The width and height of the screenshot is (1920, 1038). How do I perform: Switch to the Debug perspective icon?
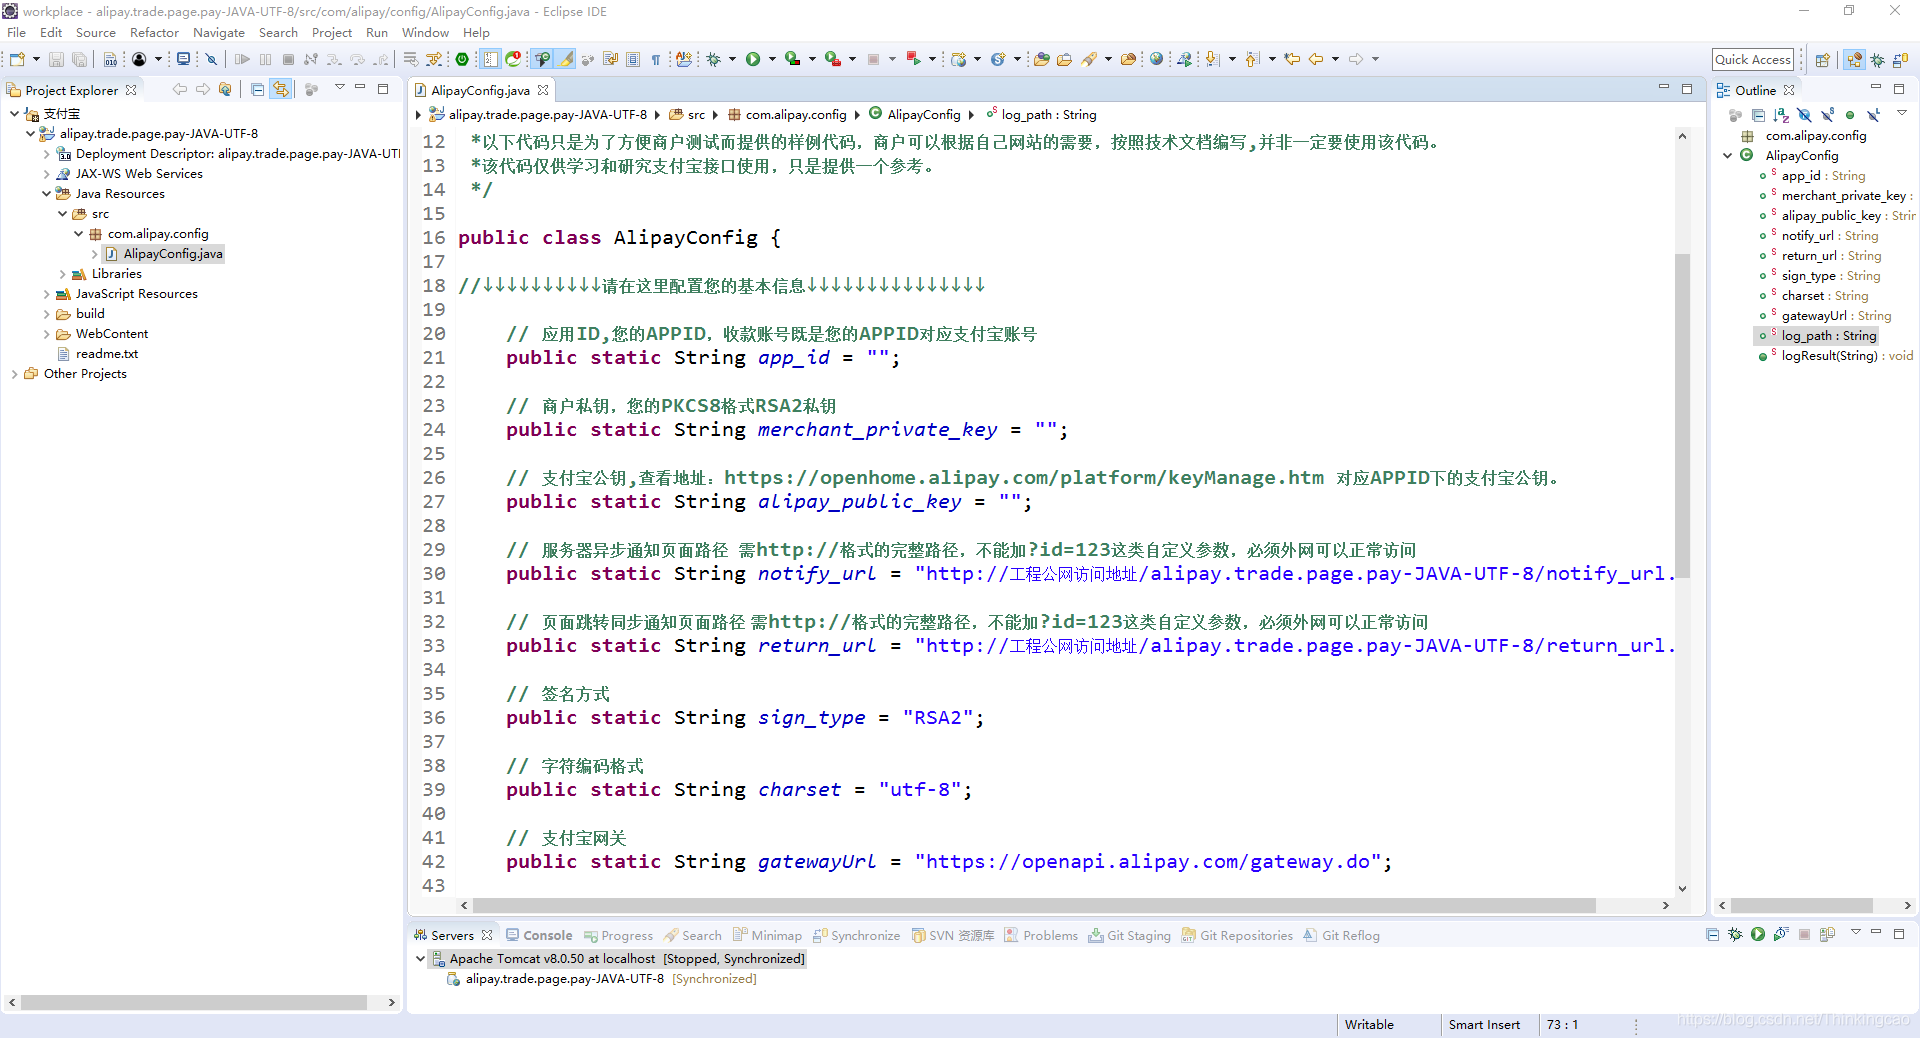tap(1878, 59)
